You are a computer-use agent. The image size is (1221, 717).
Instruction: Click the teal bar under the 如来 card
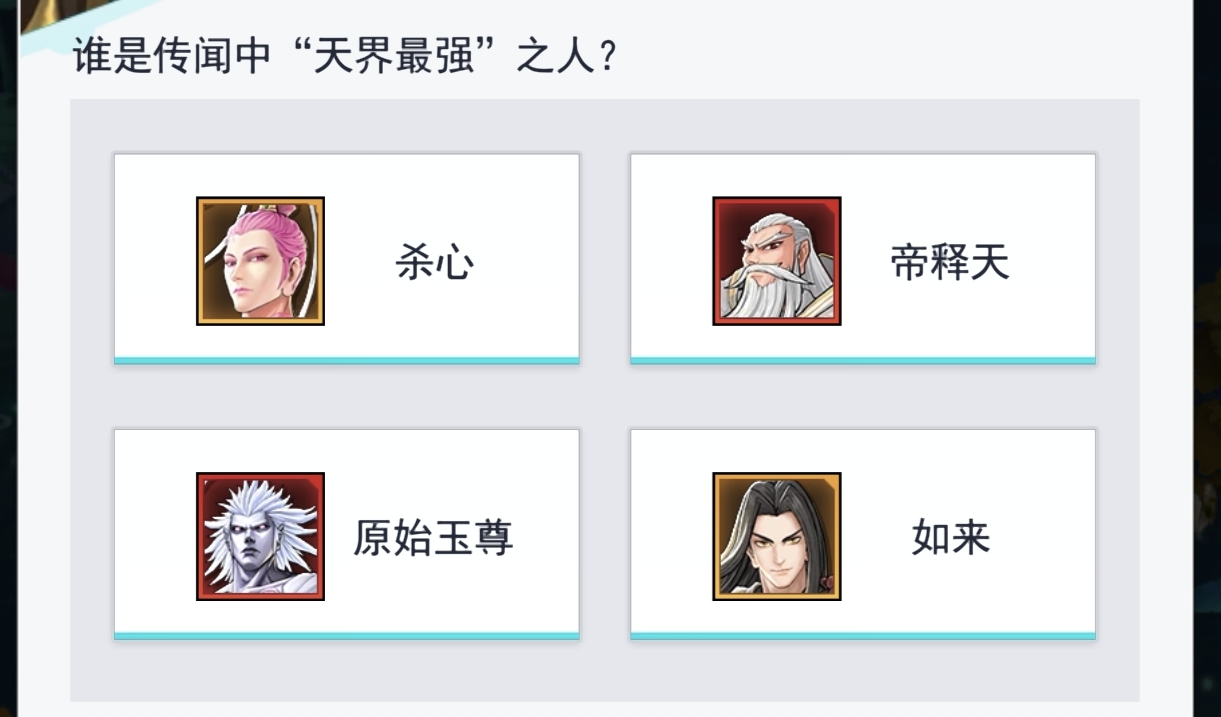(862, 636)
